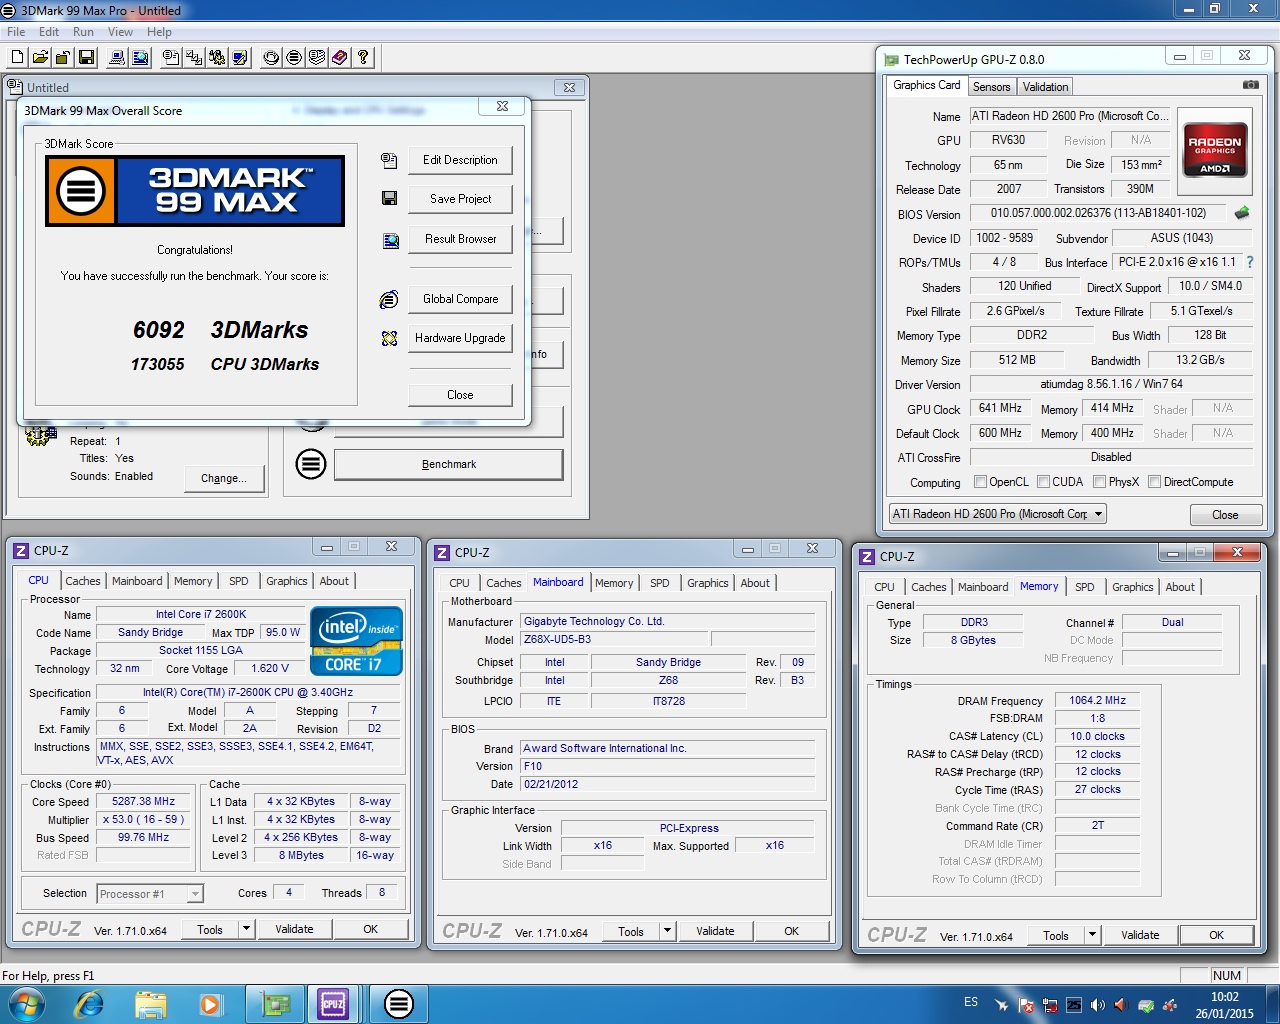Open the Run menu in 3DMark

tap(83, 32)
